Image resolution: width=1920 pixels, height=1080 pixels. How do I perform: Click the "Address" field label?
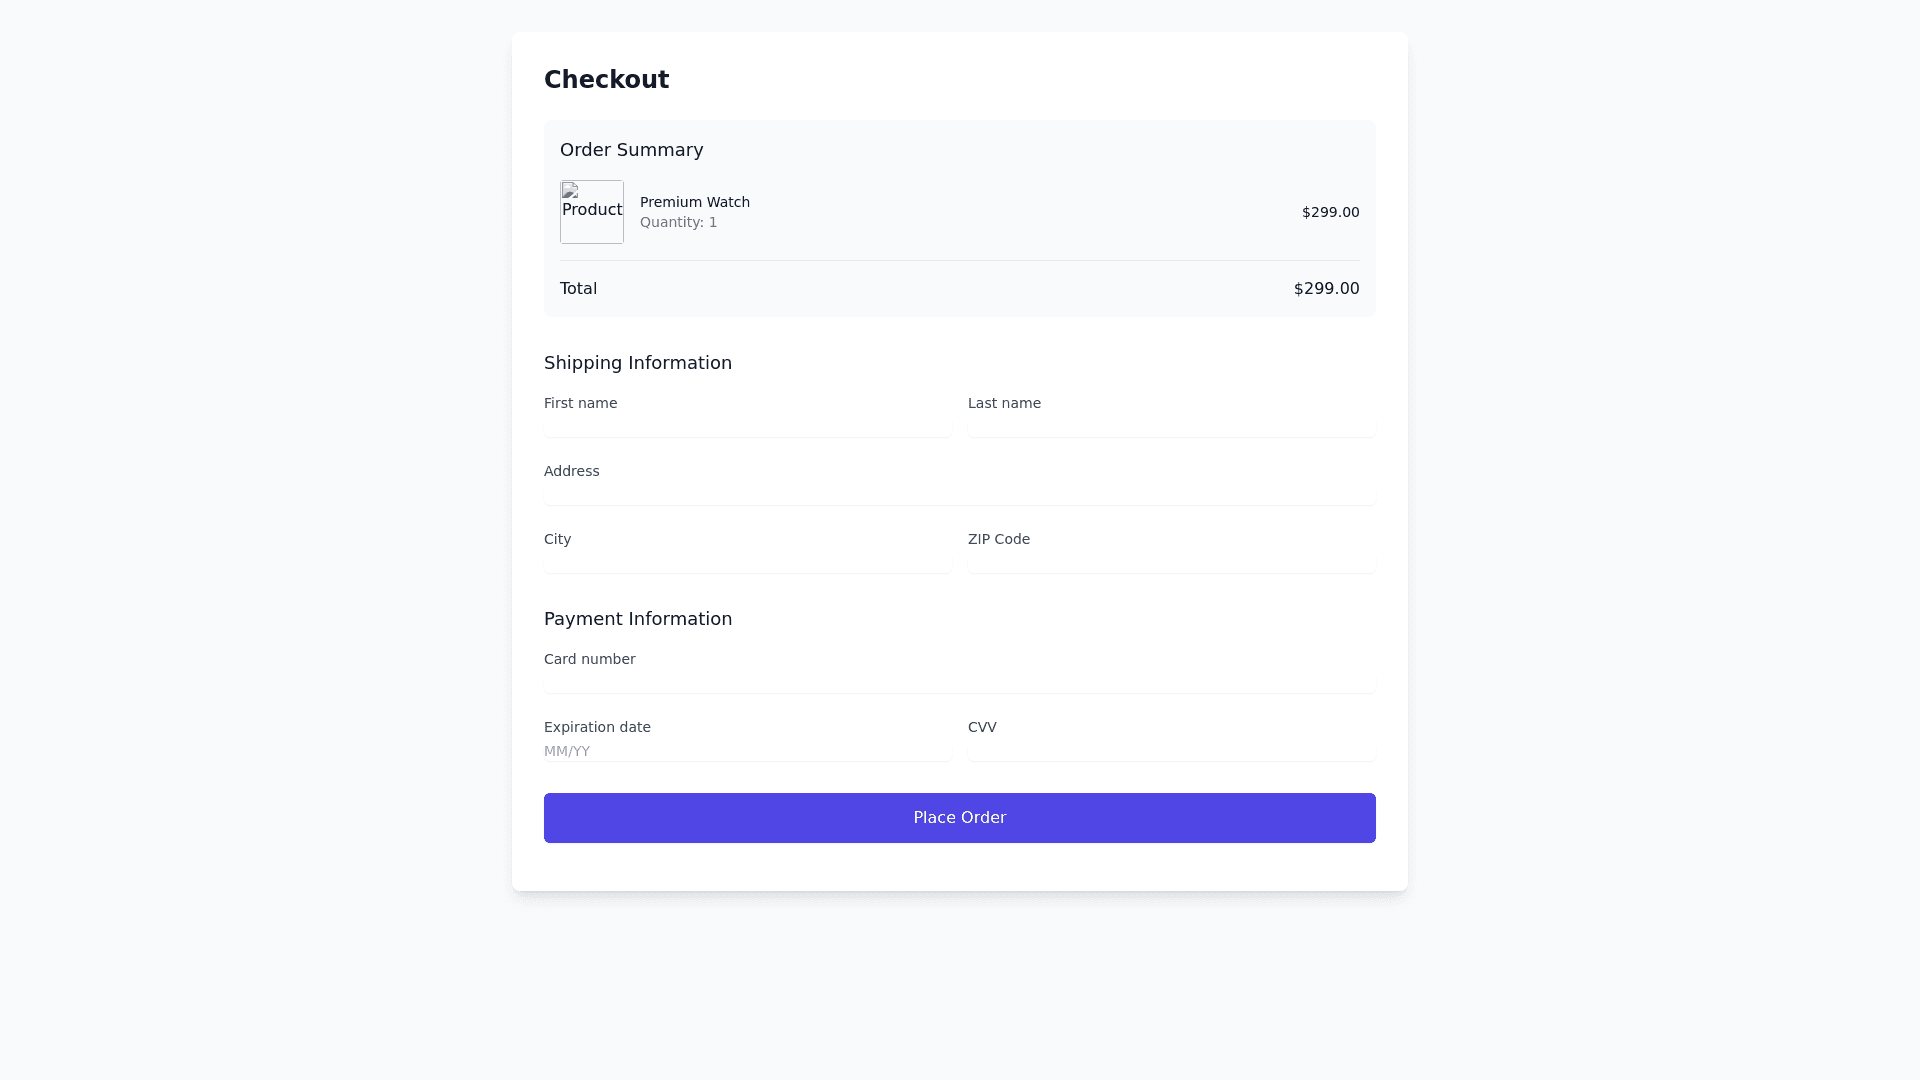click(571, 471)
